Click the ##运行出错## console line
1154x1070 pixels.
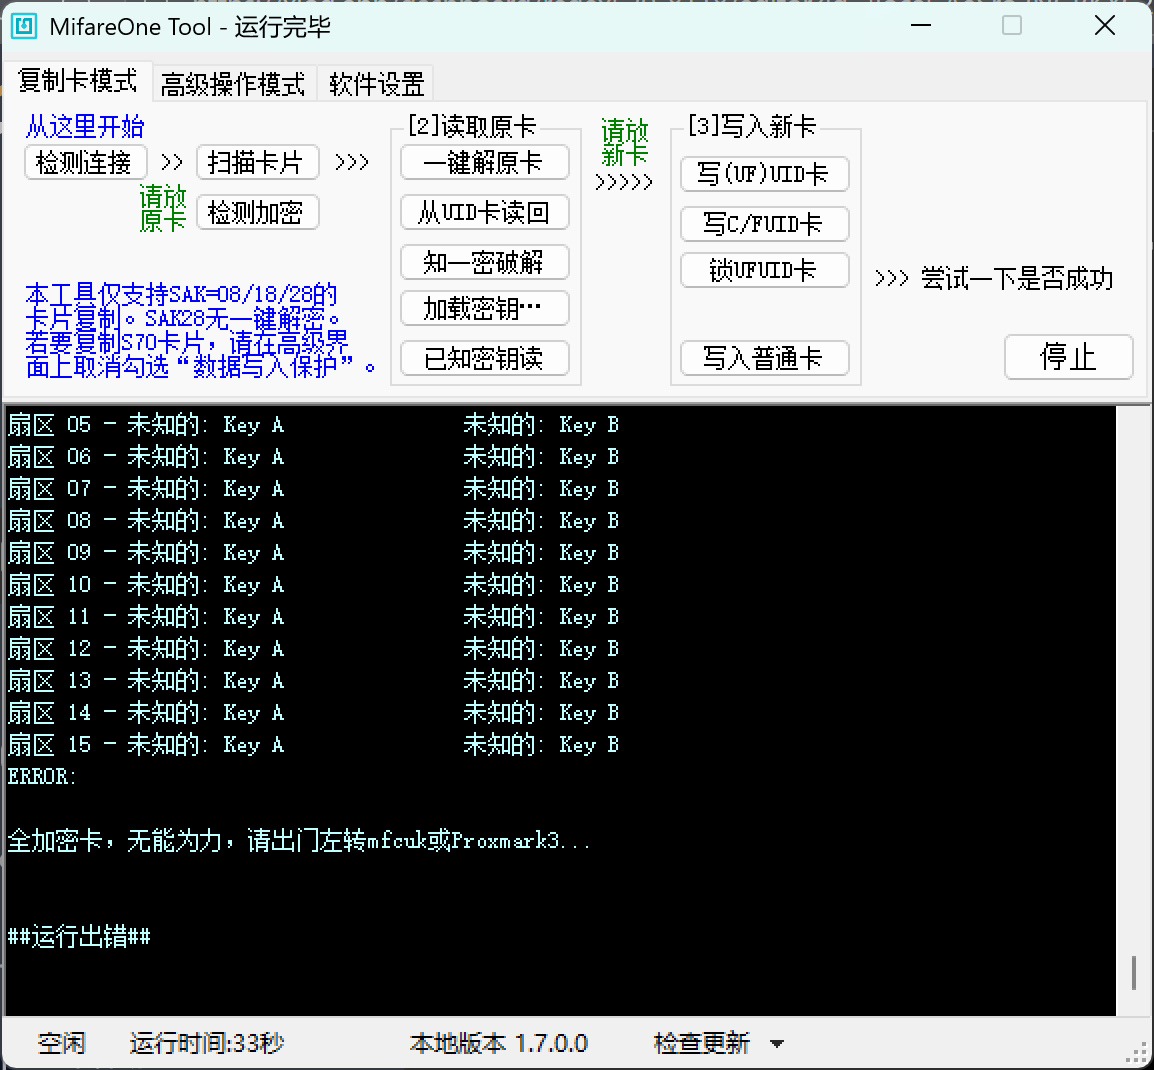79,937
